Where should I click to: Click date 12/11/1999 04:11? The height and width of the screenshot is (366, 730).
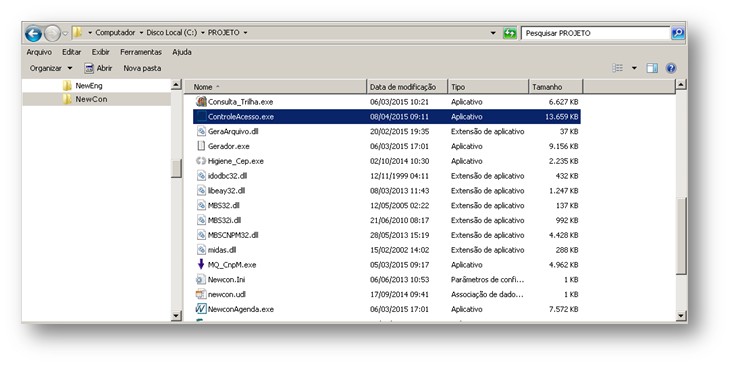(x=399, y=176)
